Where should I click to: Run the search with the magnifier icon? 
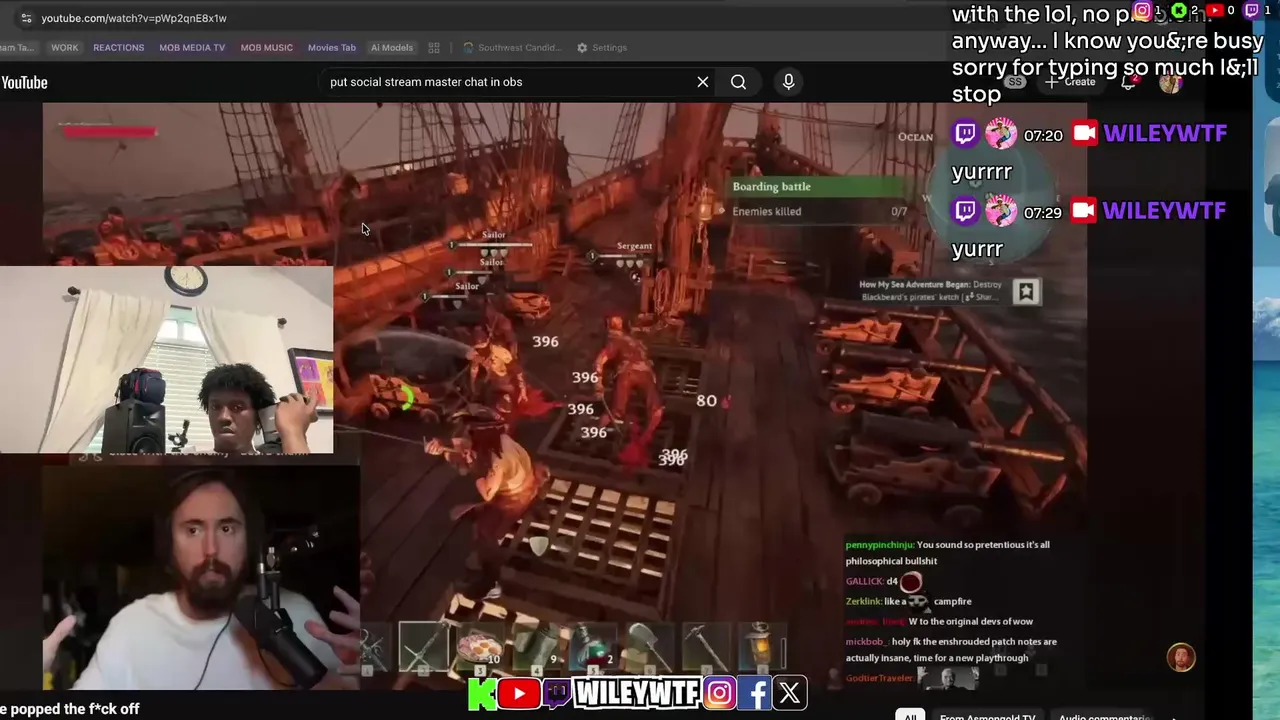(738, 82)
